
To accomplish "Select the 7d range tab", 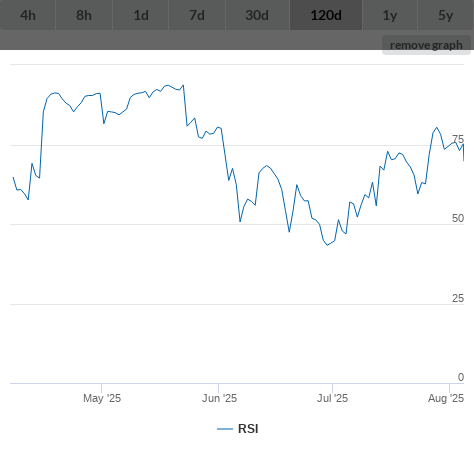I will [x=197, y=15].
